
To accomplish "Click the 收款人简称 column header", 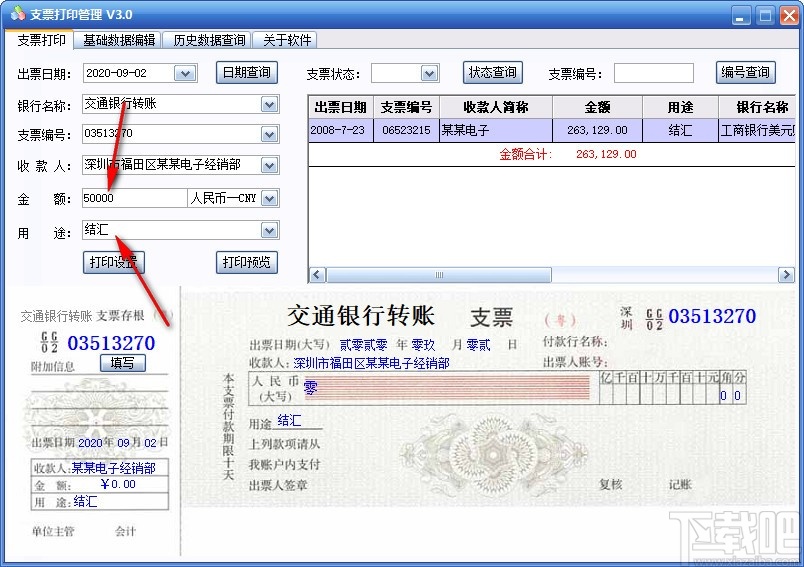I will click(x=495, y=107).
